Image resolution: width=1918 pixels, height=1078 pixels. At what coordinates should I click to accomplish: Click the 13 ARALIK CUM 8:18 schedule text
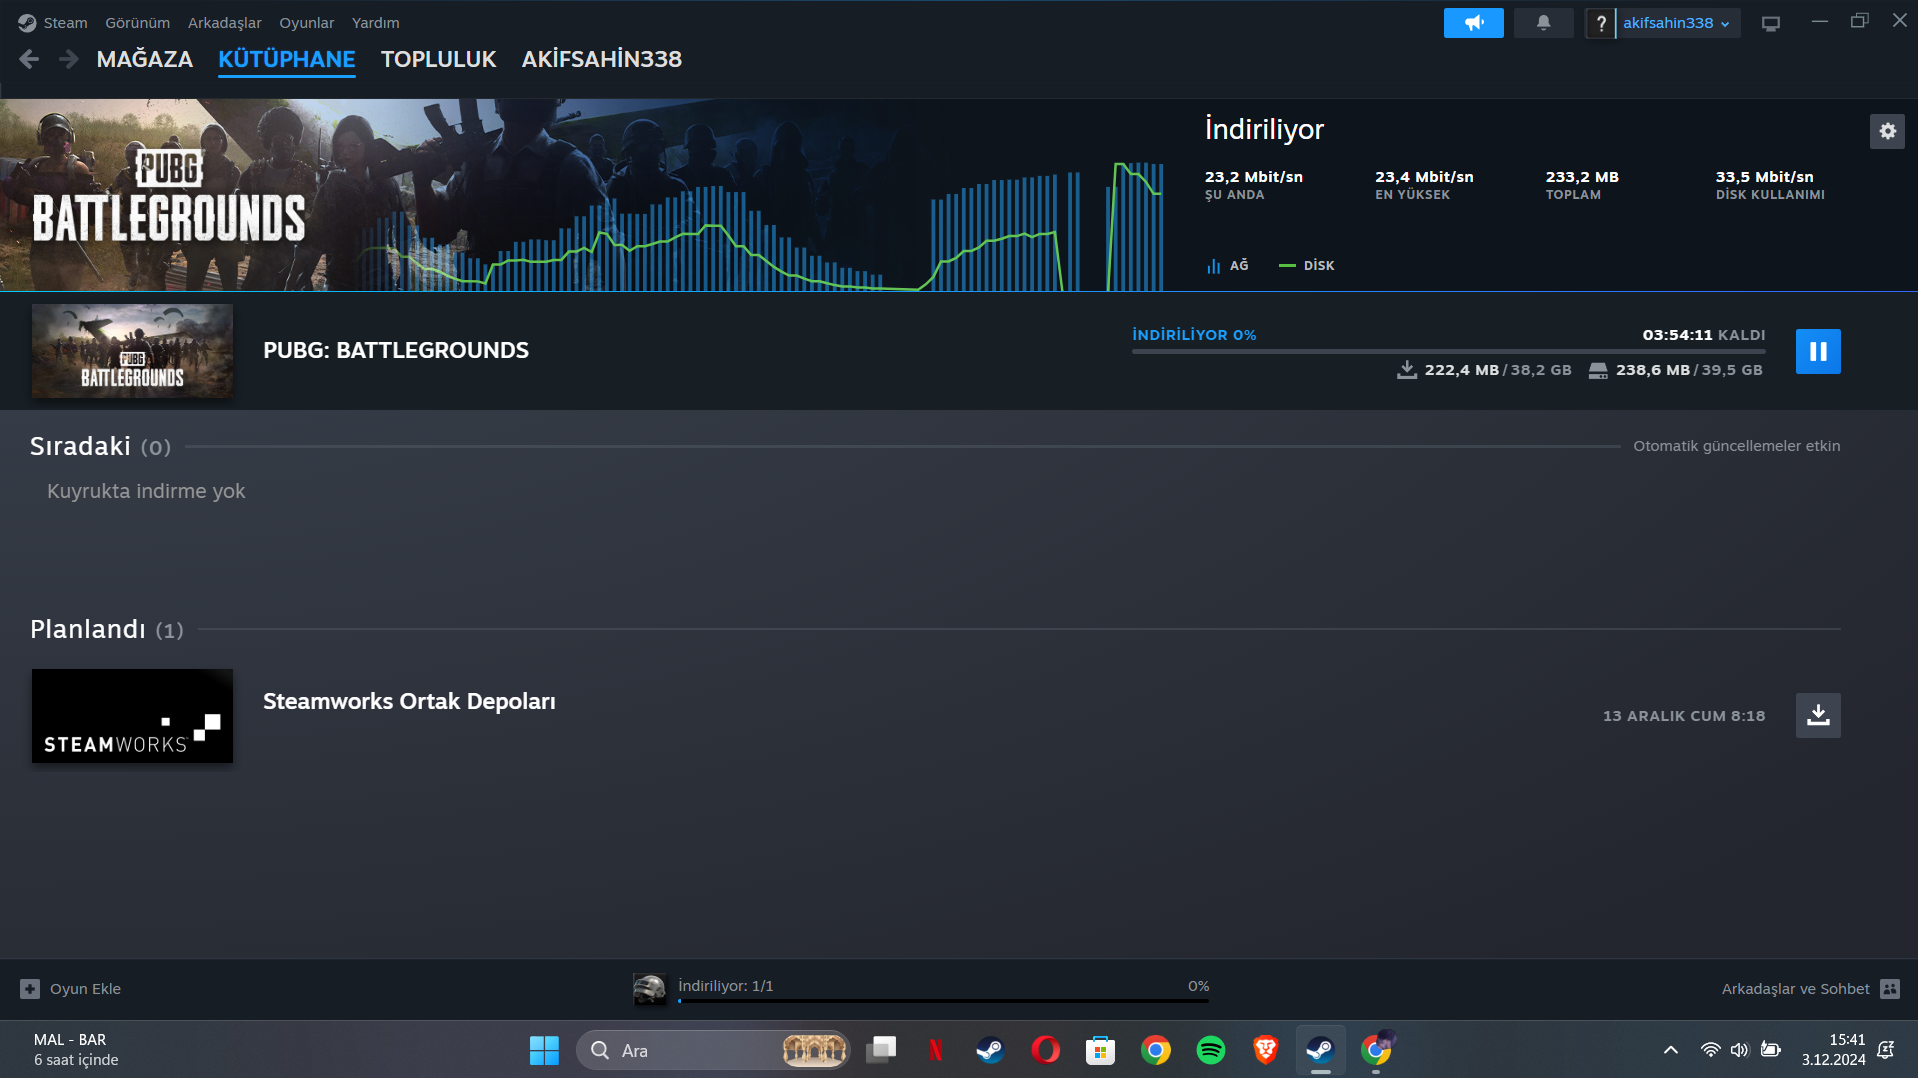[1684, 716]
